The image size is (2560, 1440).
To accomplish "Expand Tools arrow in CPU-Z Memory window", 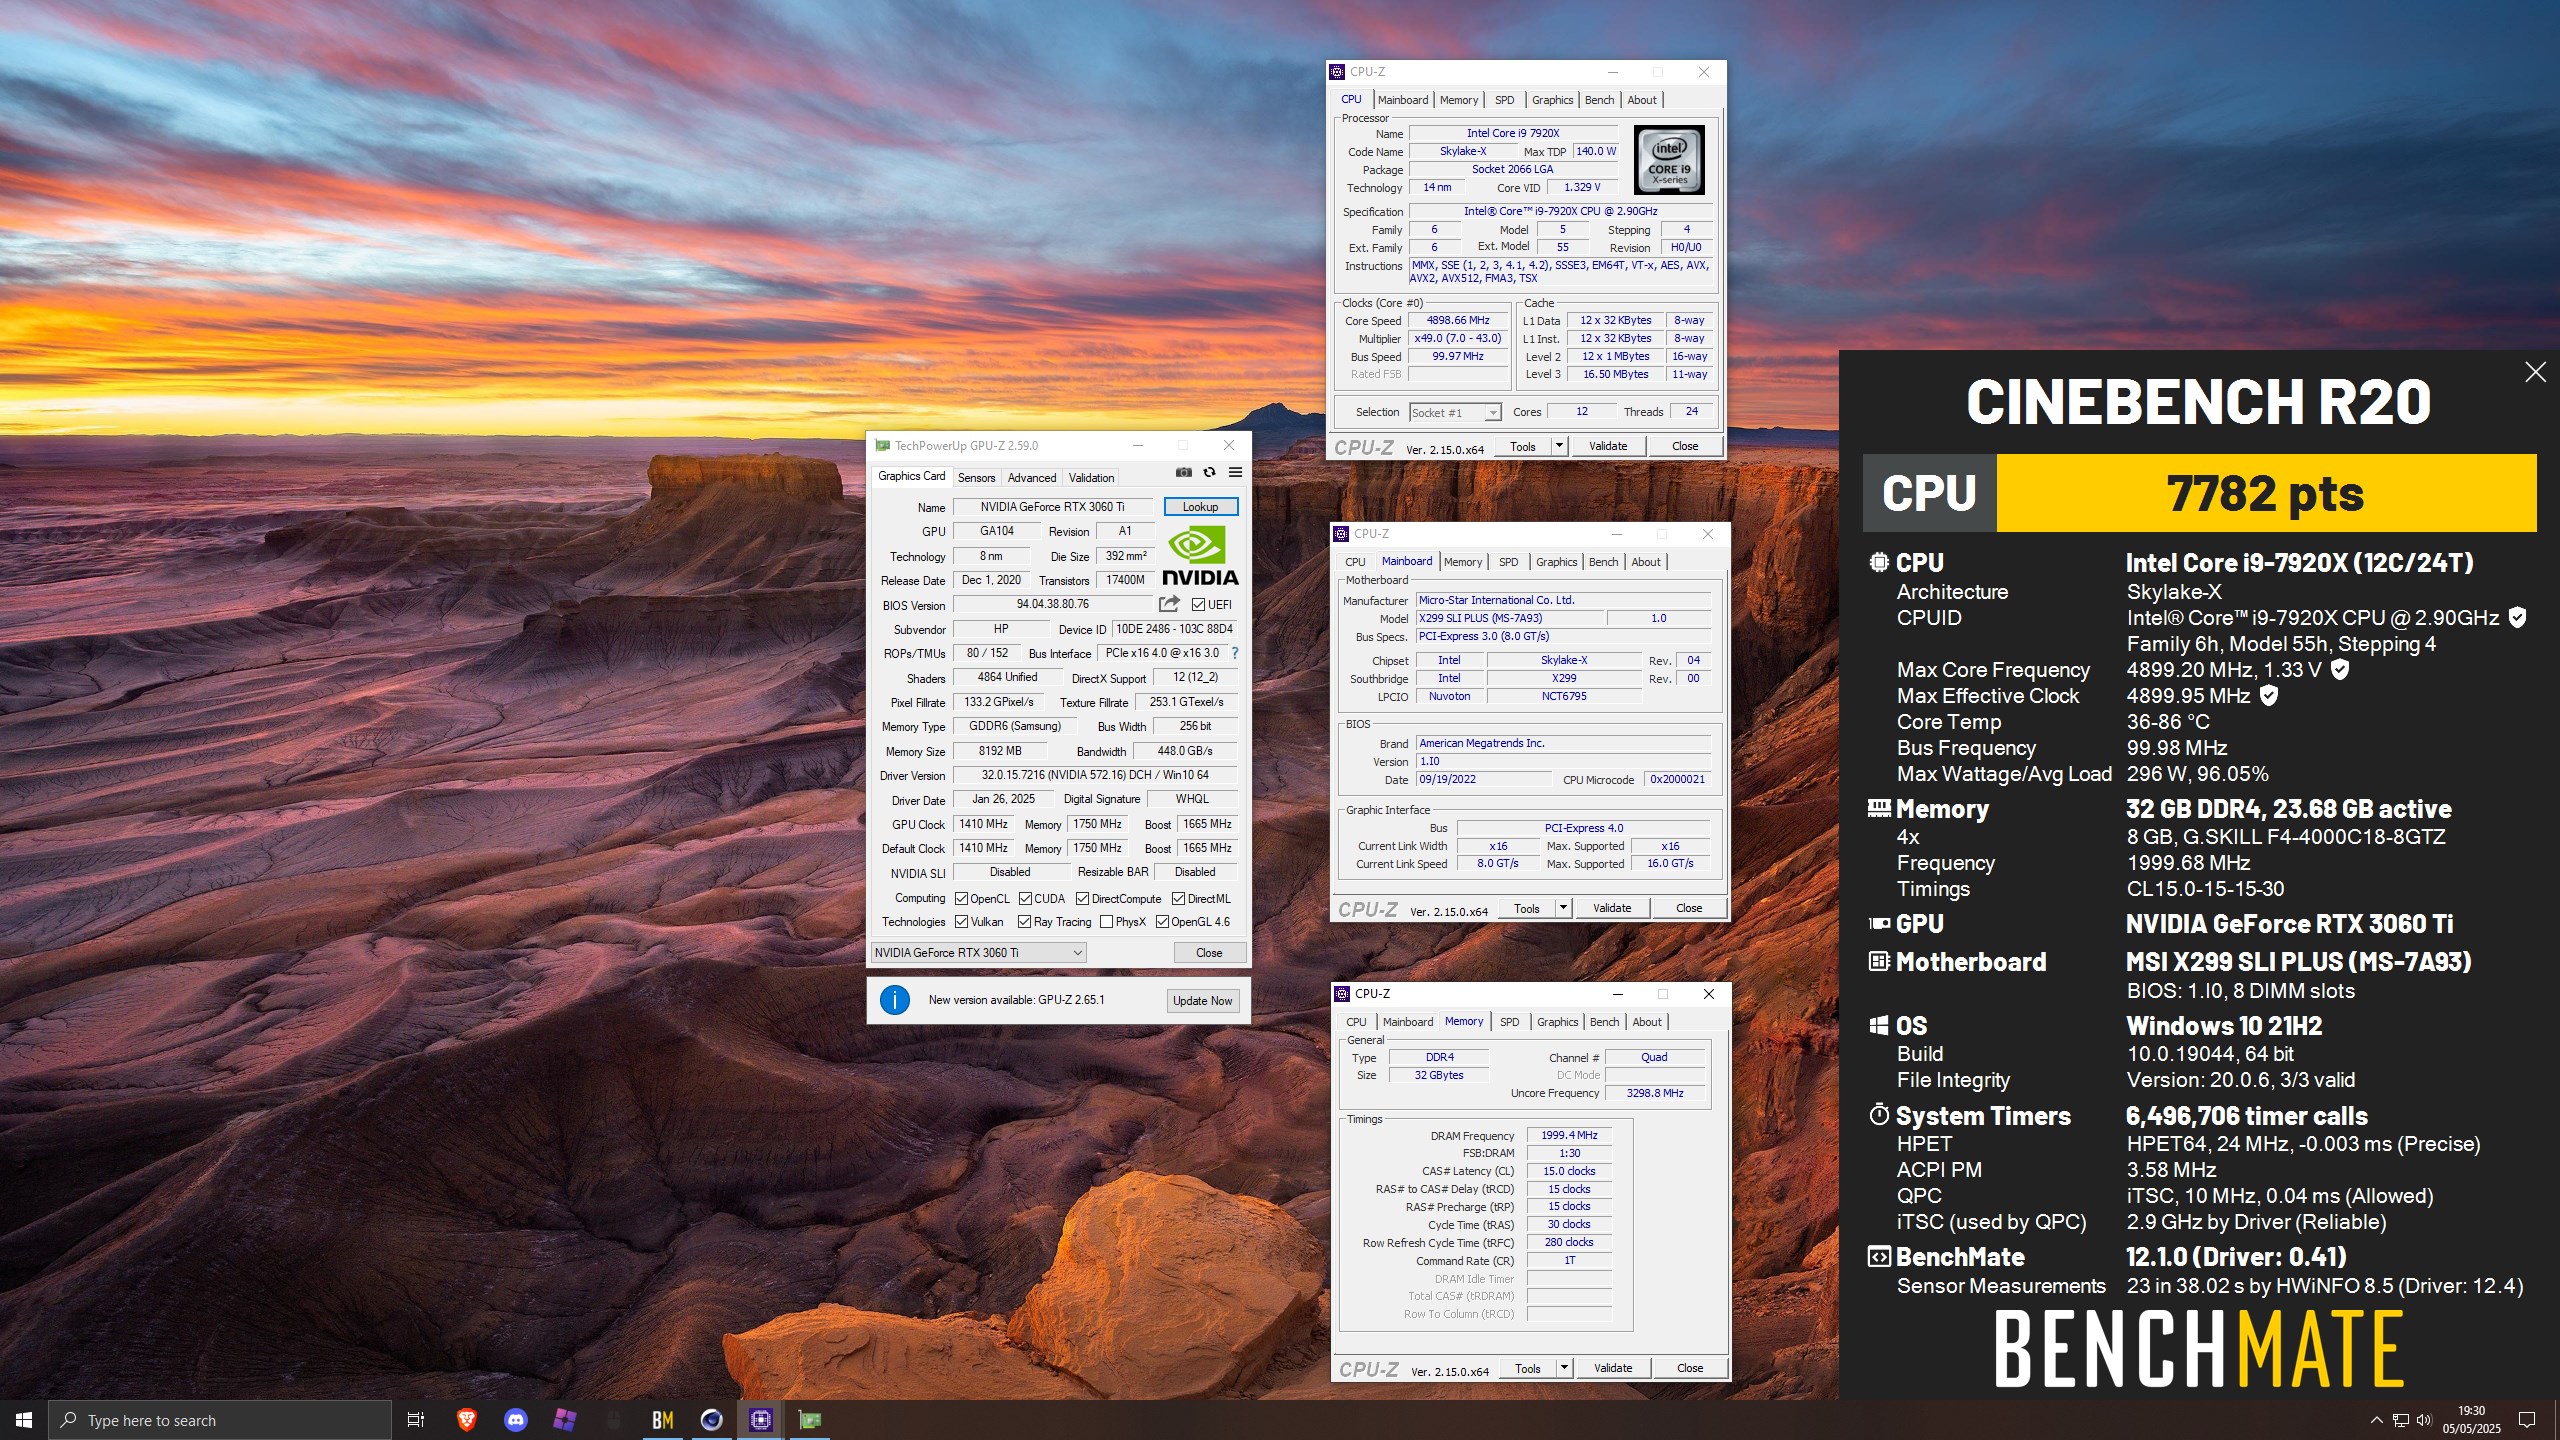I will (1563, 1368).
